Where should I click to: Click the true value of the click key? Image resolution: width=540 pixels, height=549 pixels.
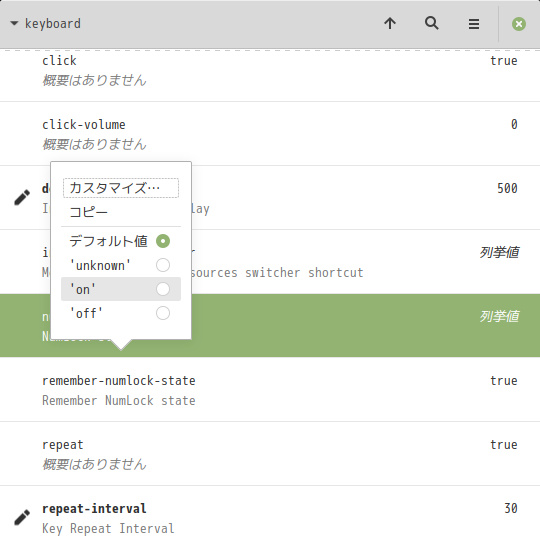[504, 61]
